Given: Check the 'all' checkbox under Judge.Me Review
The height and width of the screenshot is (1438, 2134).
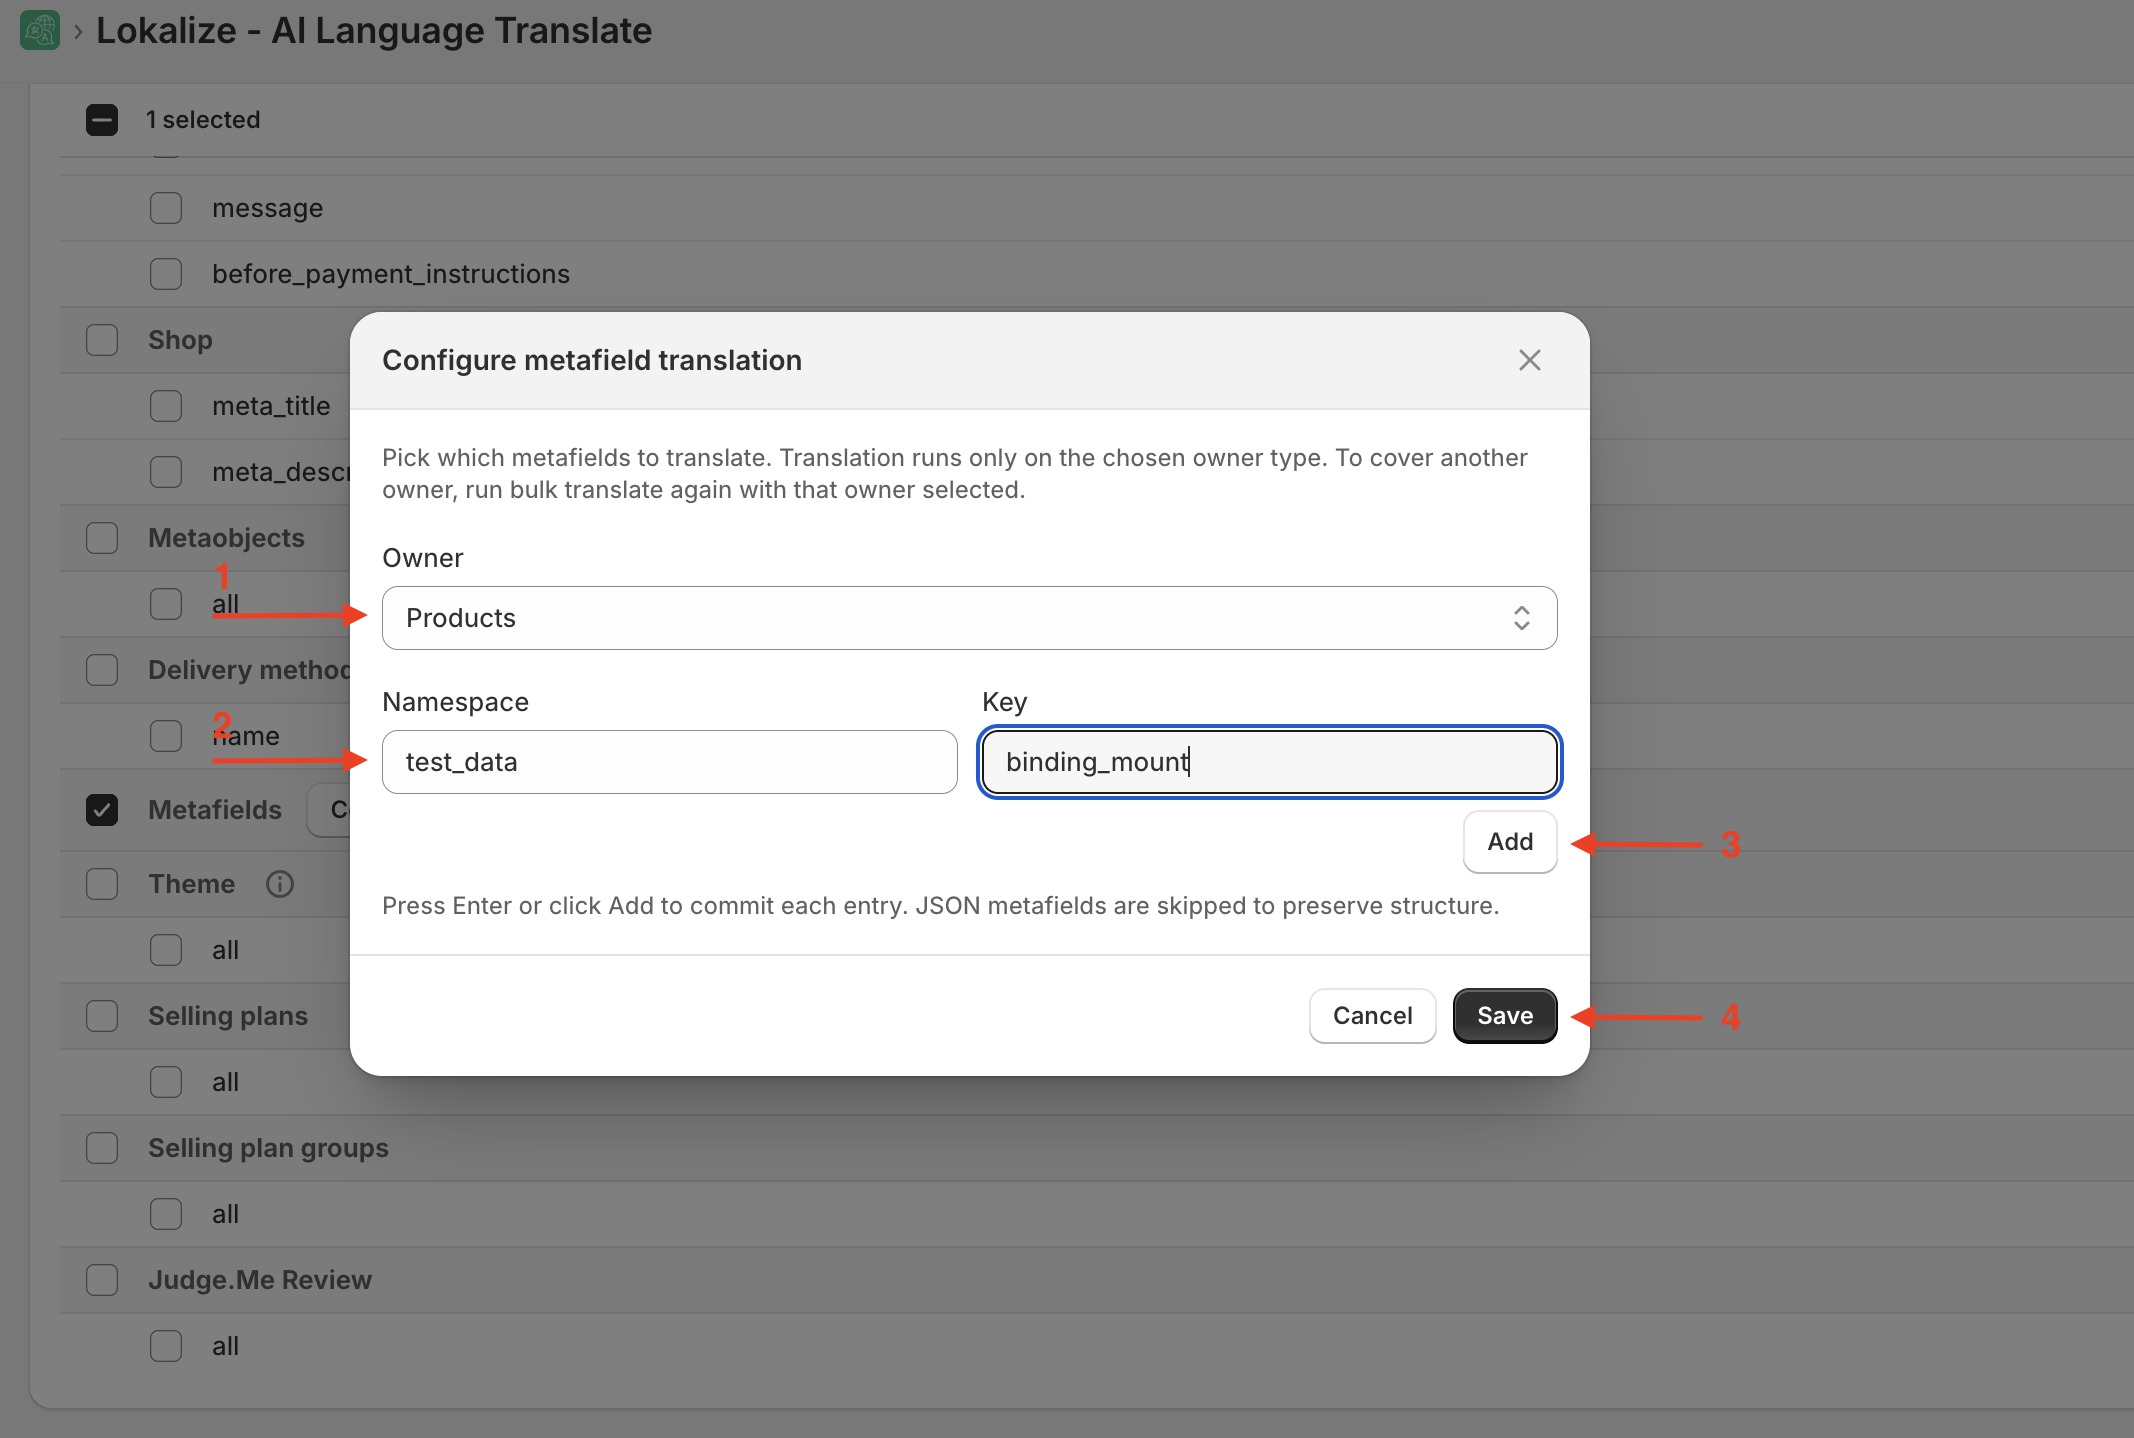Looking at the screenshot, I should (166, 1346).
